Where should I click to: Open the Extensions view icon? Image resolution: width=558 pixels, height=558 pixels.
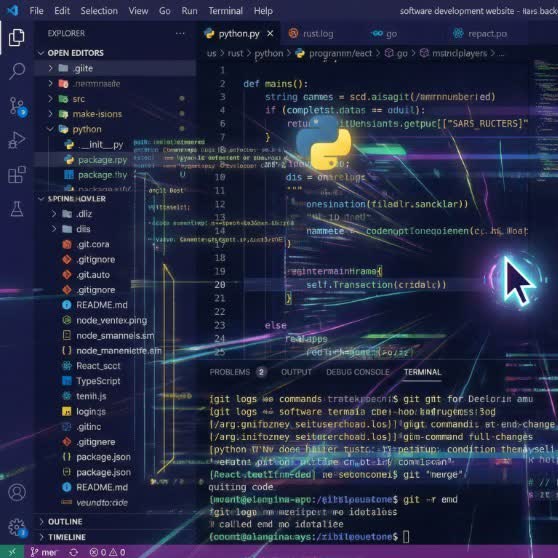(16, 174)
